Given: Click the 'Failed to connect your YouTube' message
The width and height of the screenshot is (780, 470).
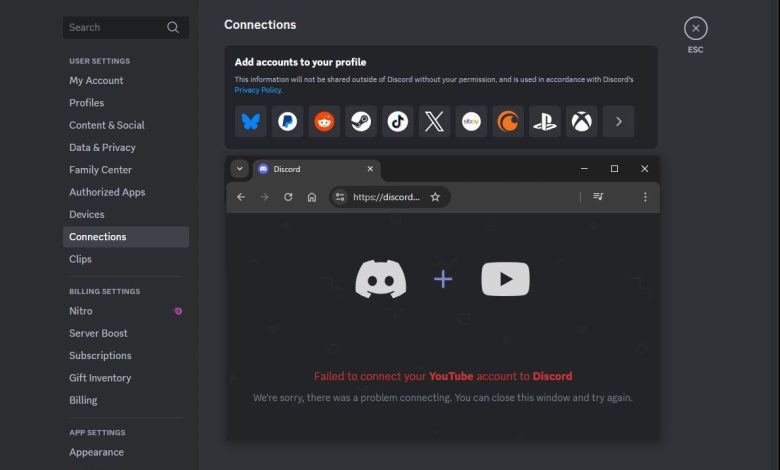Looking at the screenshot, I should pyautogui.click(x=443, y=376).
